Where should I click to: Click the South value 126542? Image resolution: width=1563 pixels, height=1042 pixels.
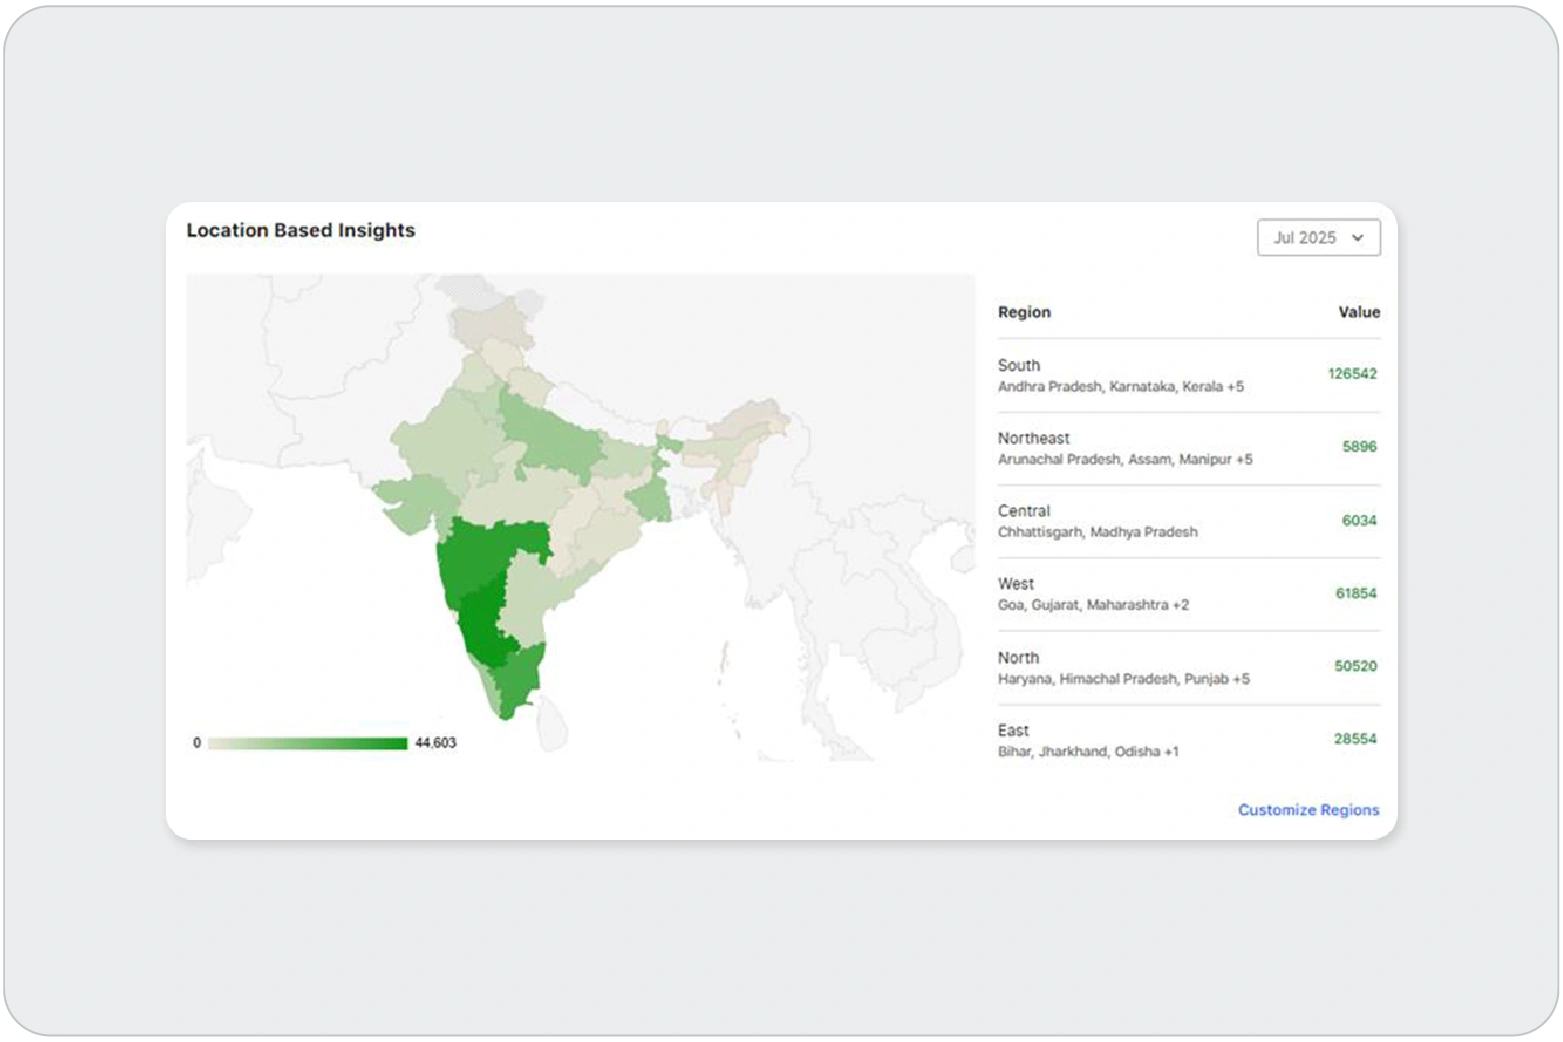1352,374
